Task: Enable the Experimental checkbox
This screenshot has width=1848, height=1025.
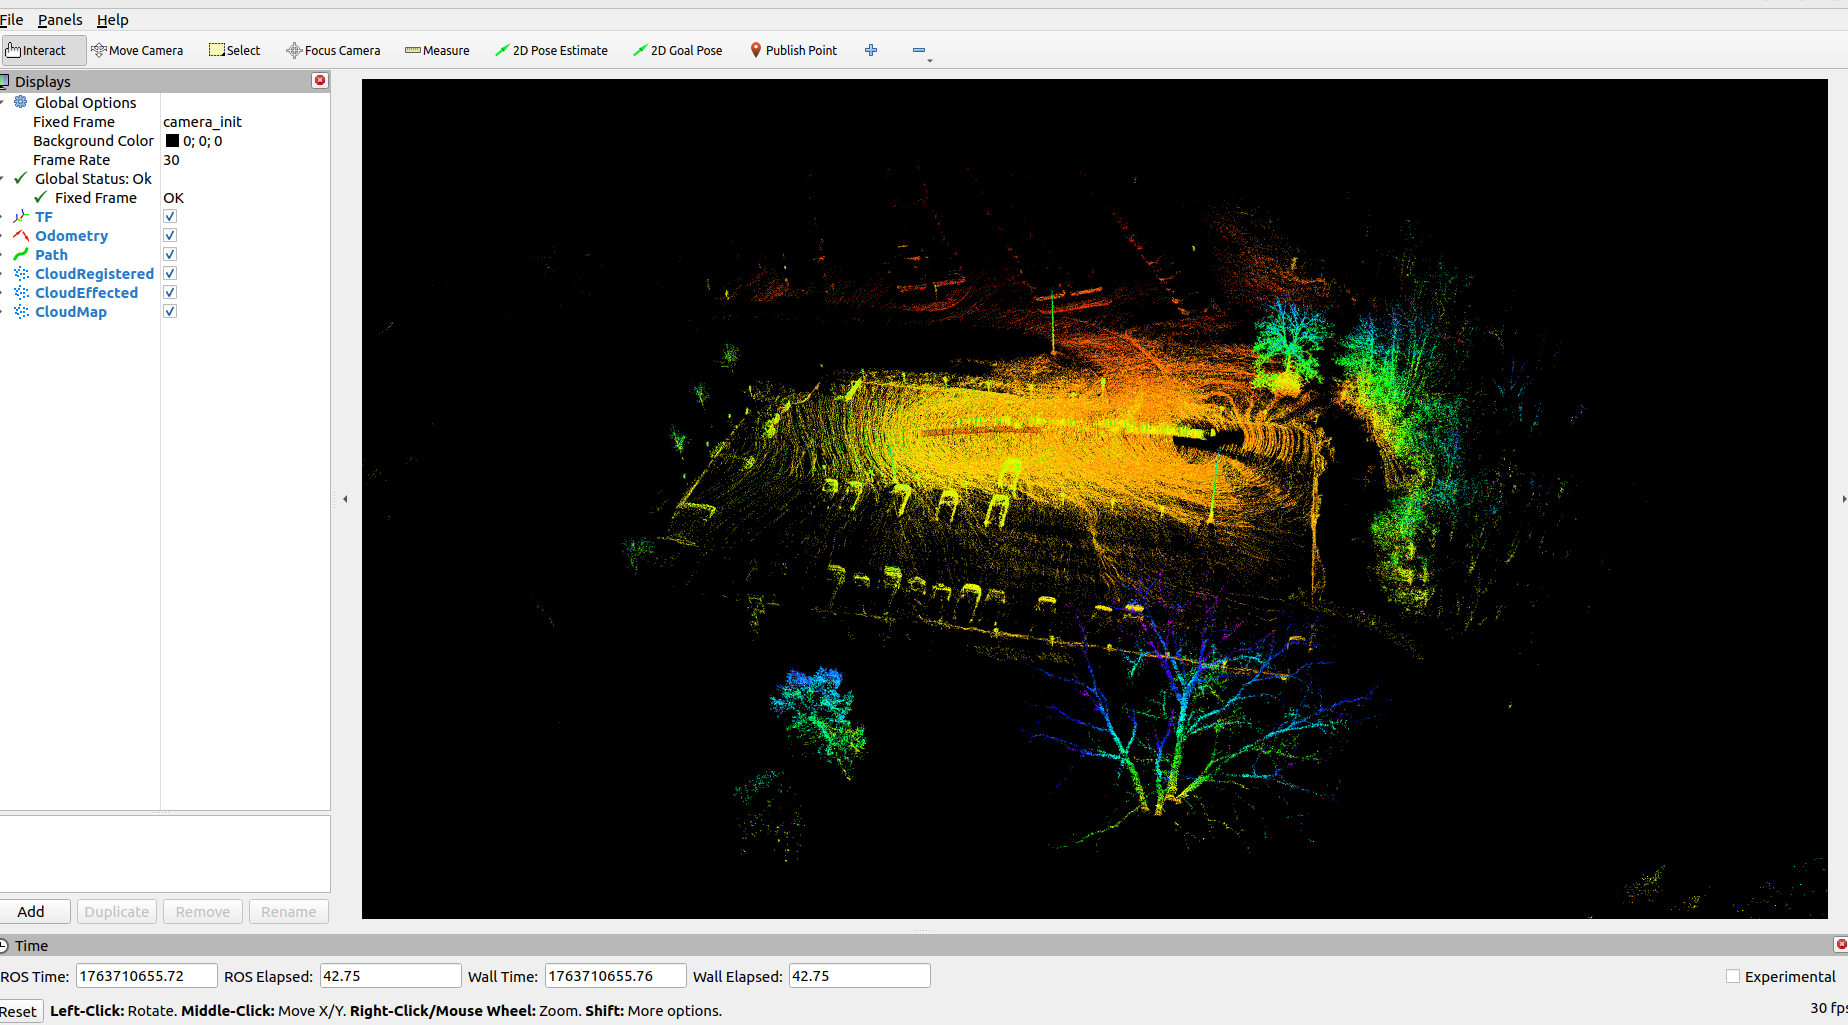Action: tap(1733, 976)
